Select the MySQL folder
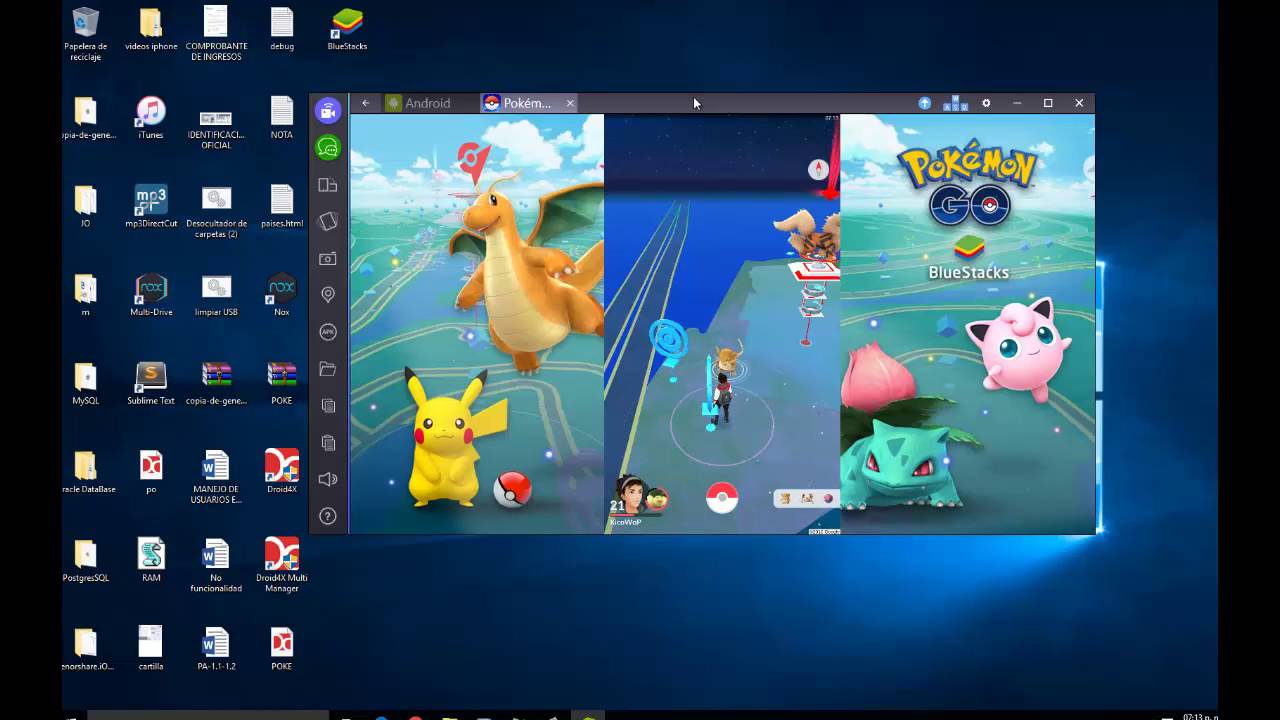Viewport: 1280px width, 720px height. coord(86,383)
